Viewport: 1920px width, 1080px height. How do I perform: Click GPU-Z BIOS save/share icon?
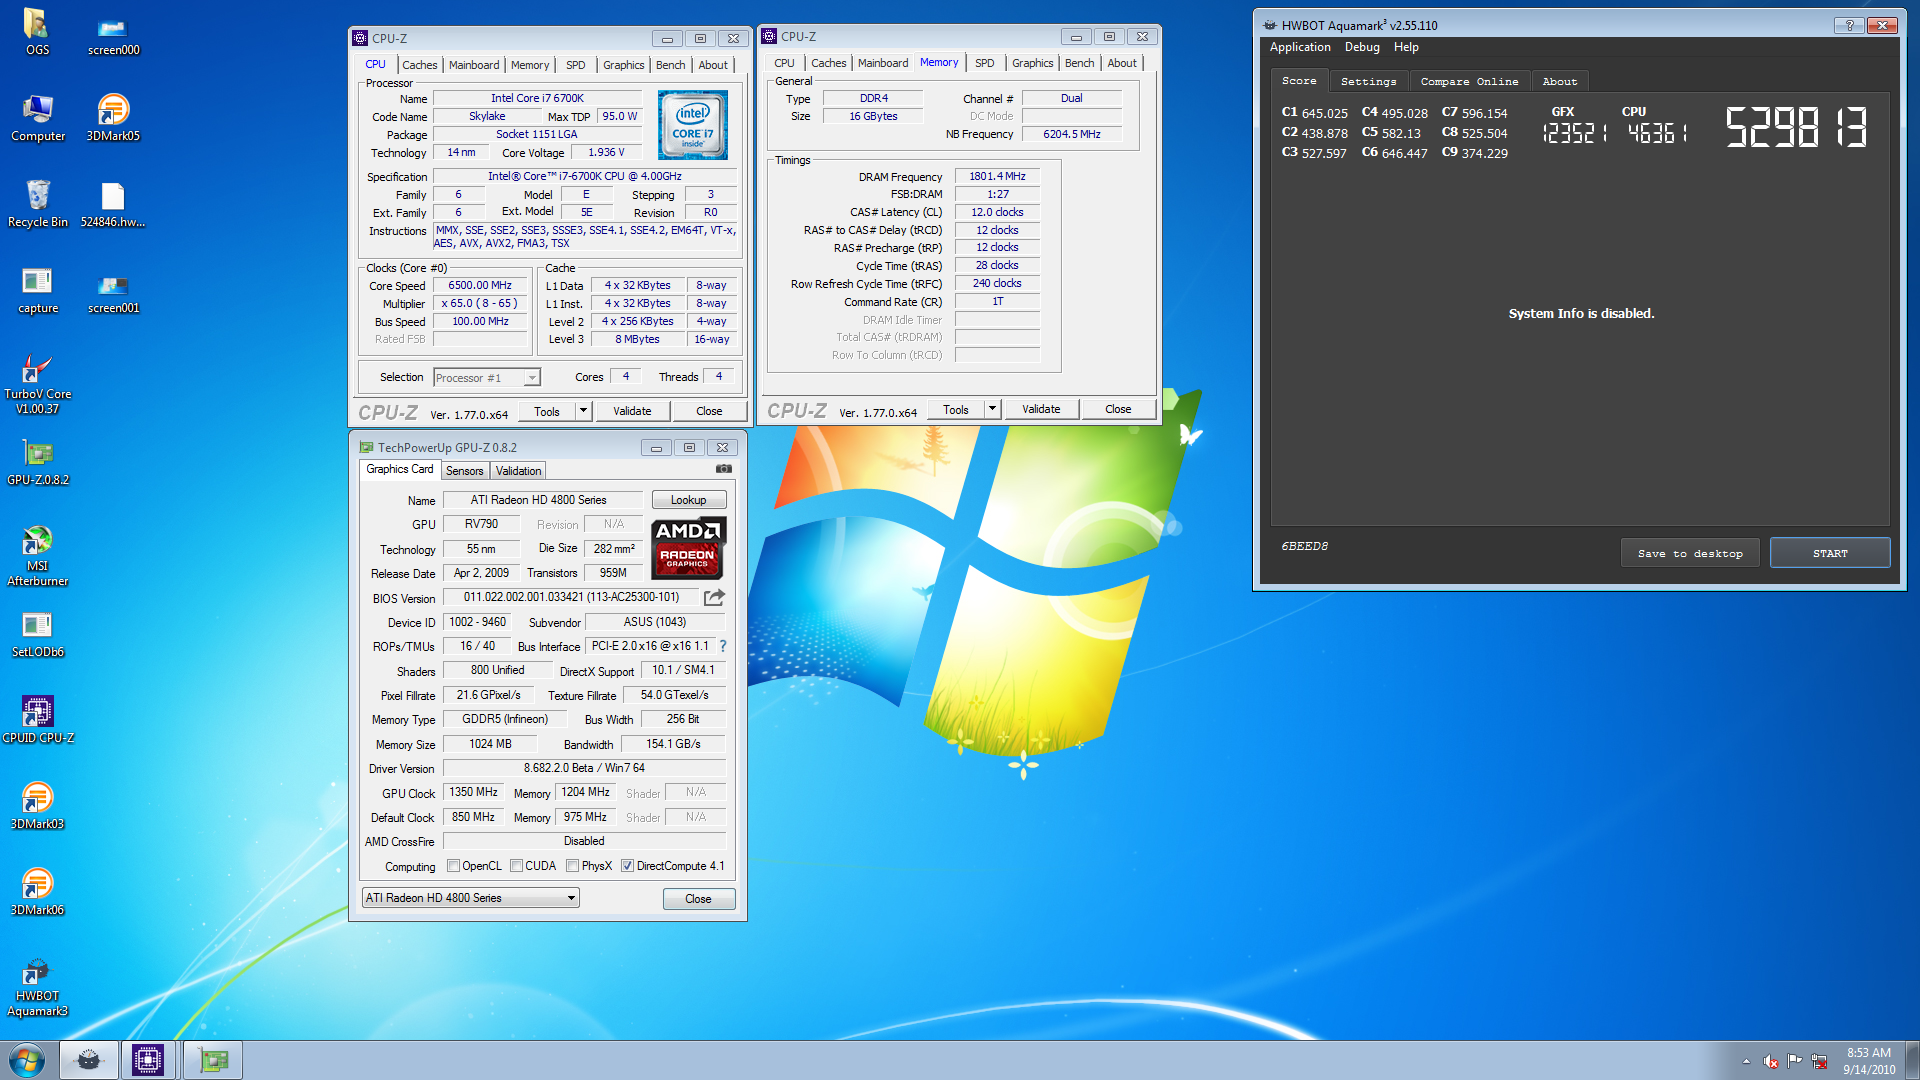point(714,597)
